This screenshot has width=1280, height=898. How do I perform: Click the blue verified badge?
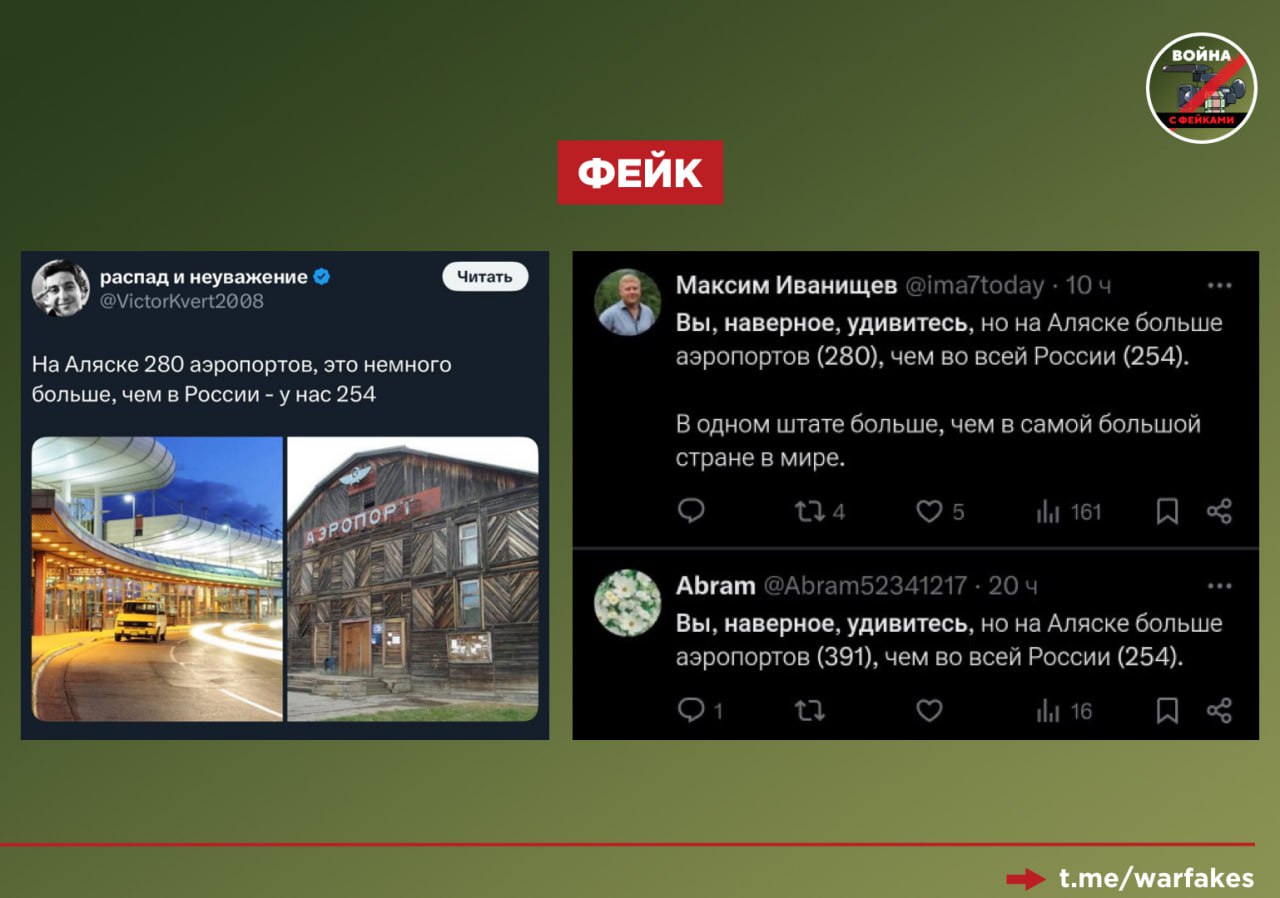(322, 277)
